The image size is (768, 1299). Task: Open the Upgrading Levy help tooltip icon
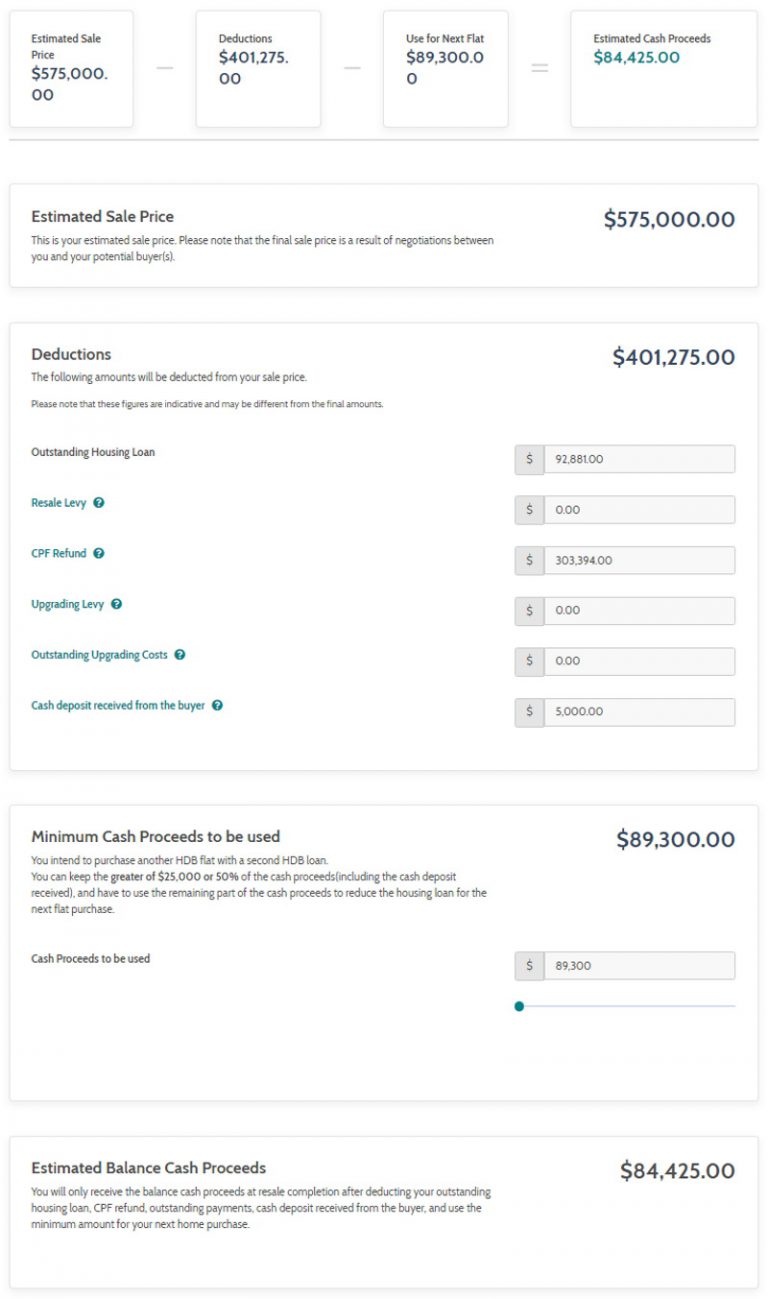(117, 604)
